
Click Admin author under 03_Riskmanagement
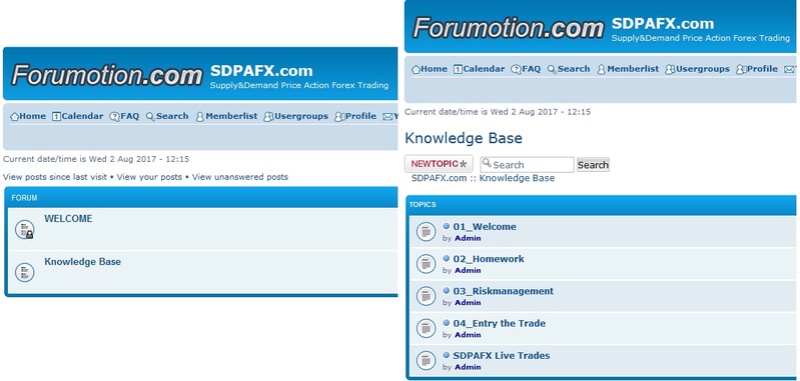[x=468, y=302]
